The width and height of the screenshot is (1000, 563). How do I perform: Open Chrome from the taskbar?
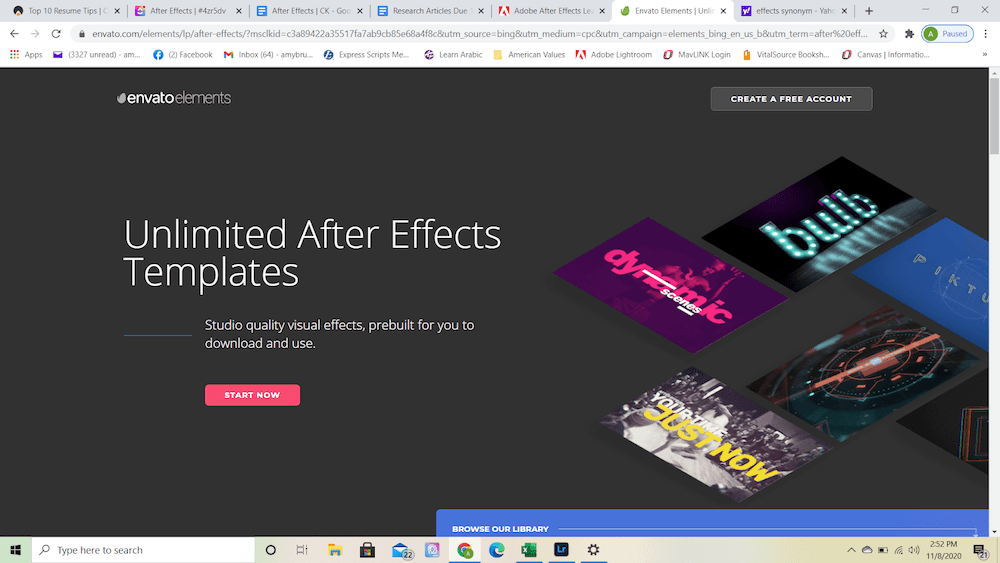[465, 550]
